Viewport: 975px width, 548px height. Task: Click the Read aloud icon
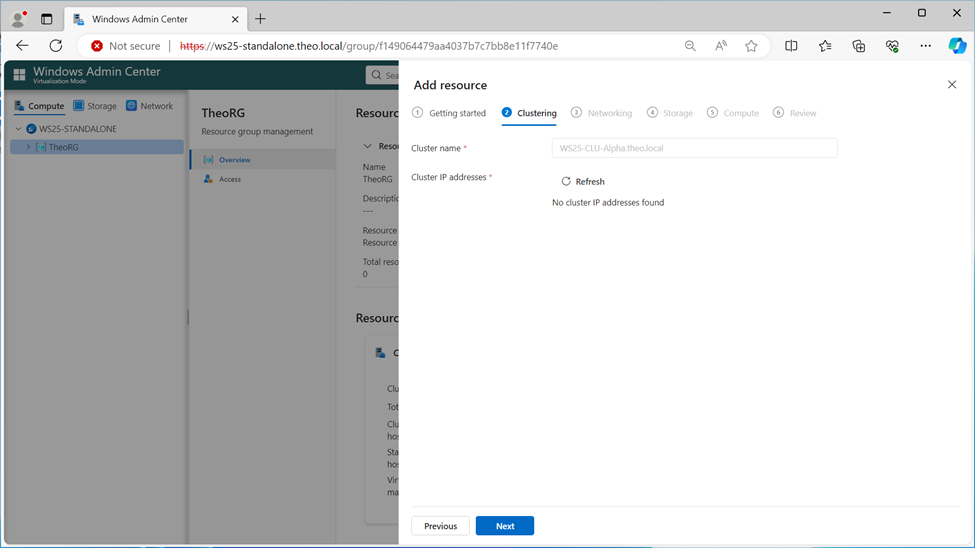pos(721,45)
